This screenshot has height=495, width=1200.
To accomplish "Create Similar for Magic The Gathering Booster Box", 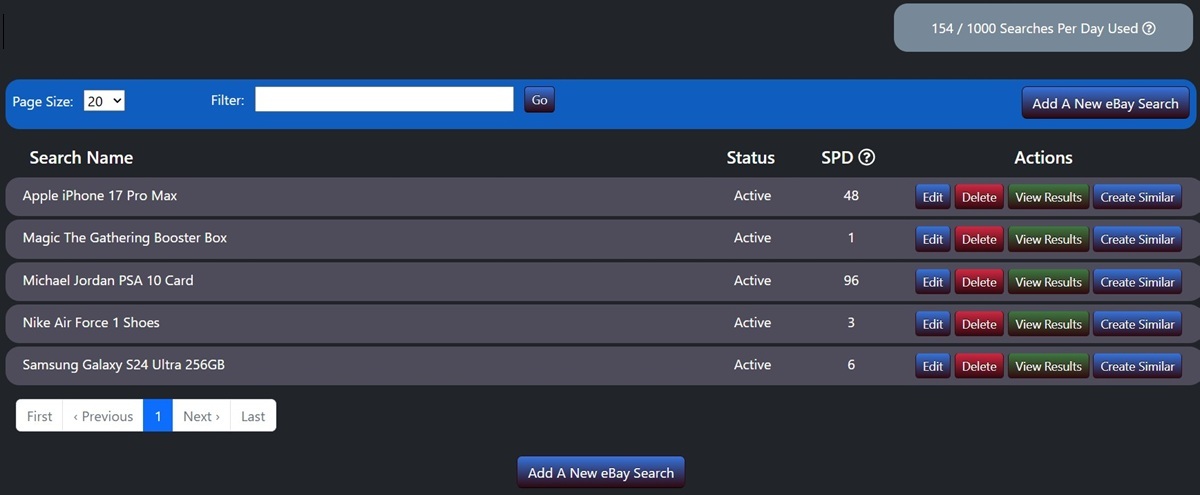I will pyautogui.click(x=1137, y=239).
